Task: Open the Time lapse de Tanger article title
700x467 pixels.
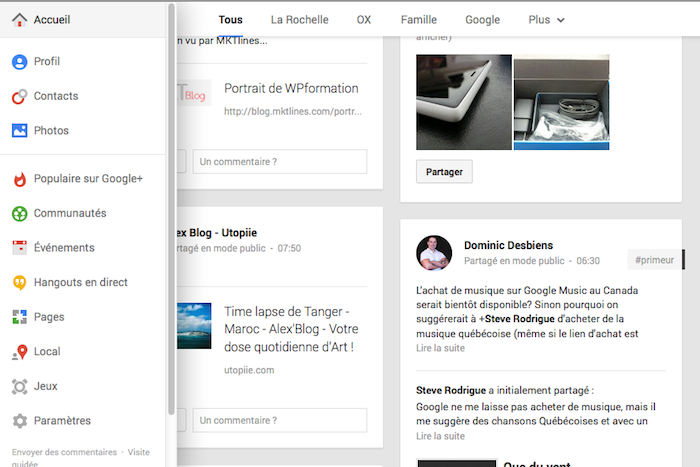Action: (291, 329)
